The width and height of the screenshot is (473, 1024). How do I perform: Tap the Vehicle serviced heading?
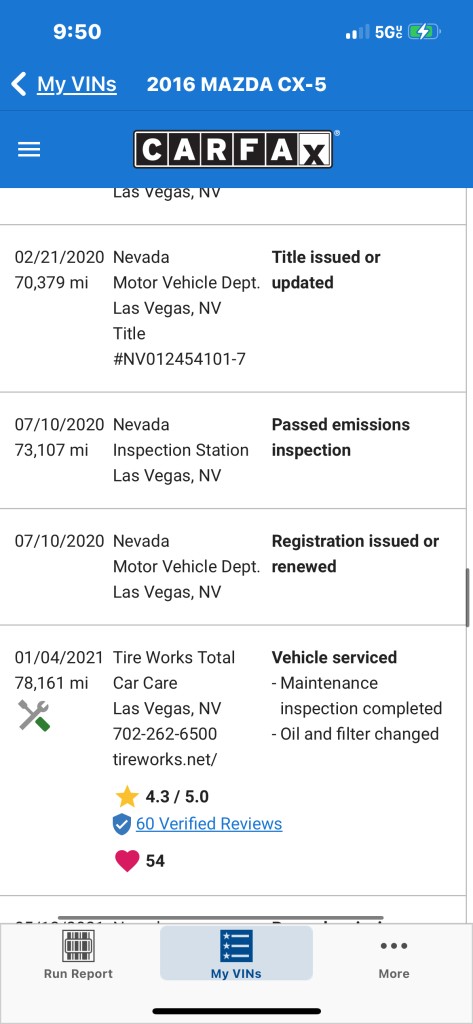click(334, 658)
